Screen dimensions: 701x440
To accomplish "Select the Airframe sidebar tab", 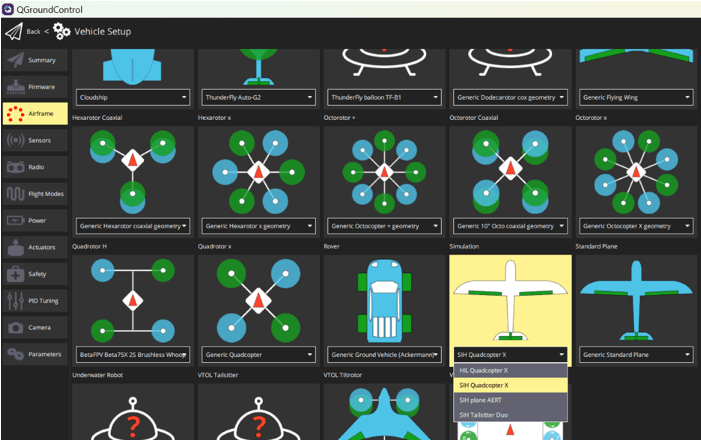I will [x=35, y=114].
